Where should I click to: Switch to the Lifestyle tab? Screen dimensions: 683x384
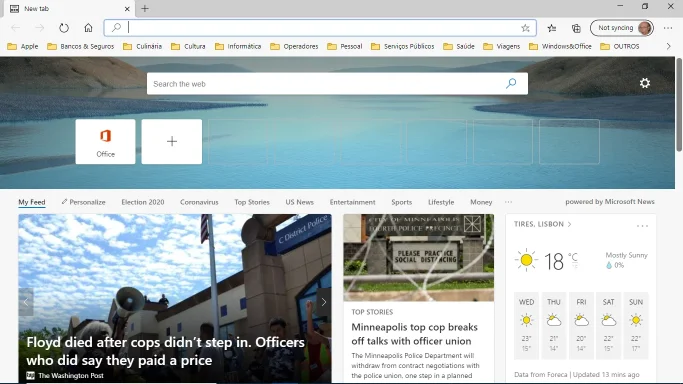coord(441,202)
